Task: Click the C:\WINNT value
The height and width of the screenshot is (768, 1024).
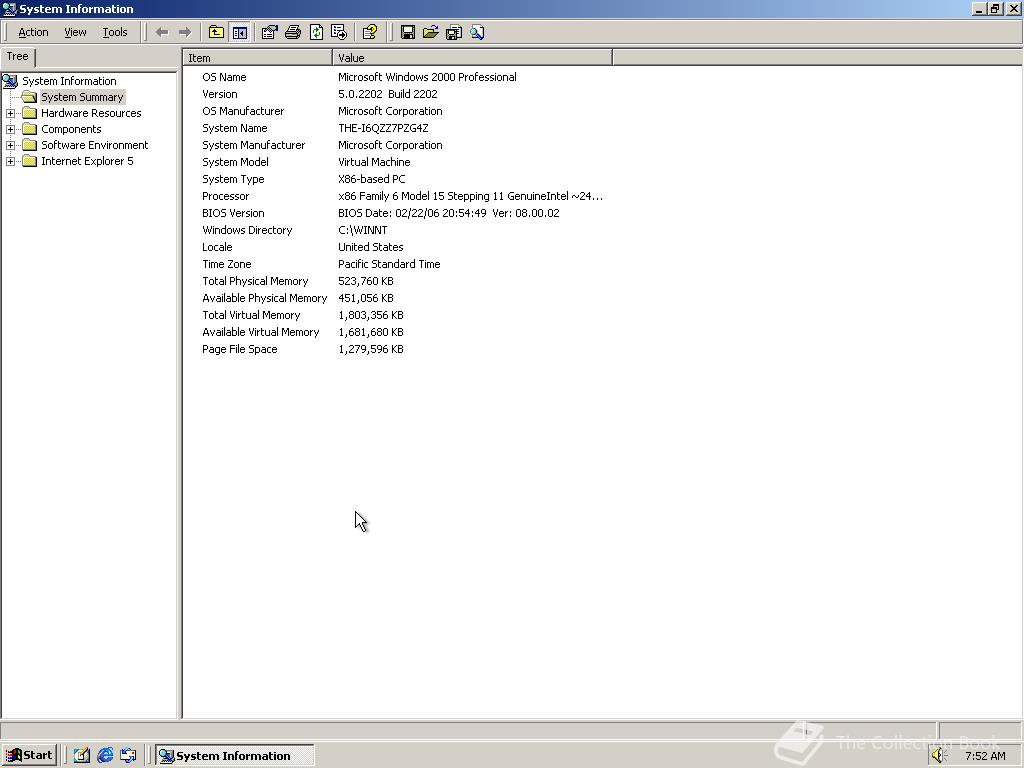Action: click(x=362, y=230)
